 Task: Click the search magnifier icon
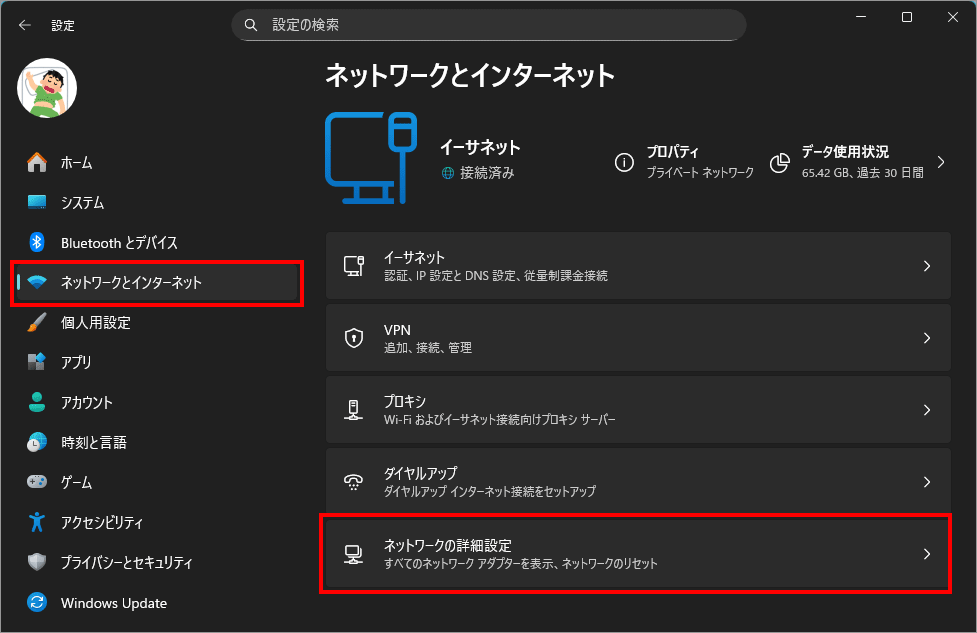pyautogui.click(x=251, y=25)
